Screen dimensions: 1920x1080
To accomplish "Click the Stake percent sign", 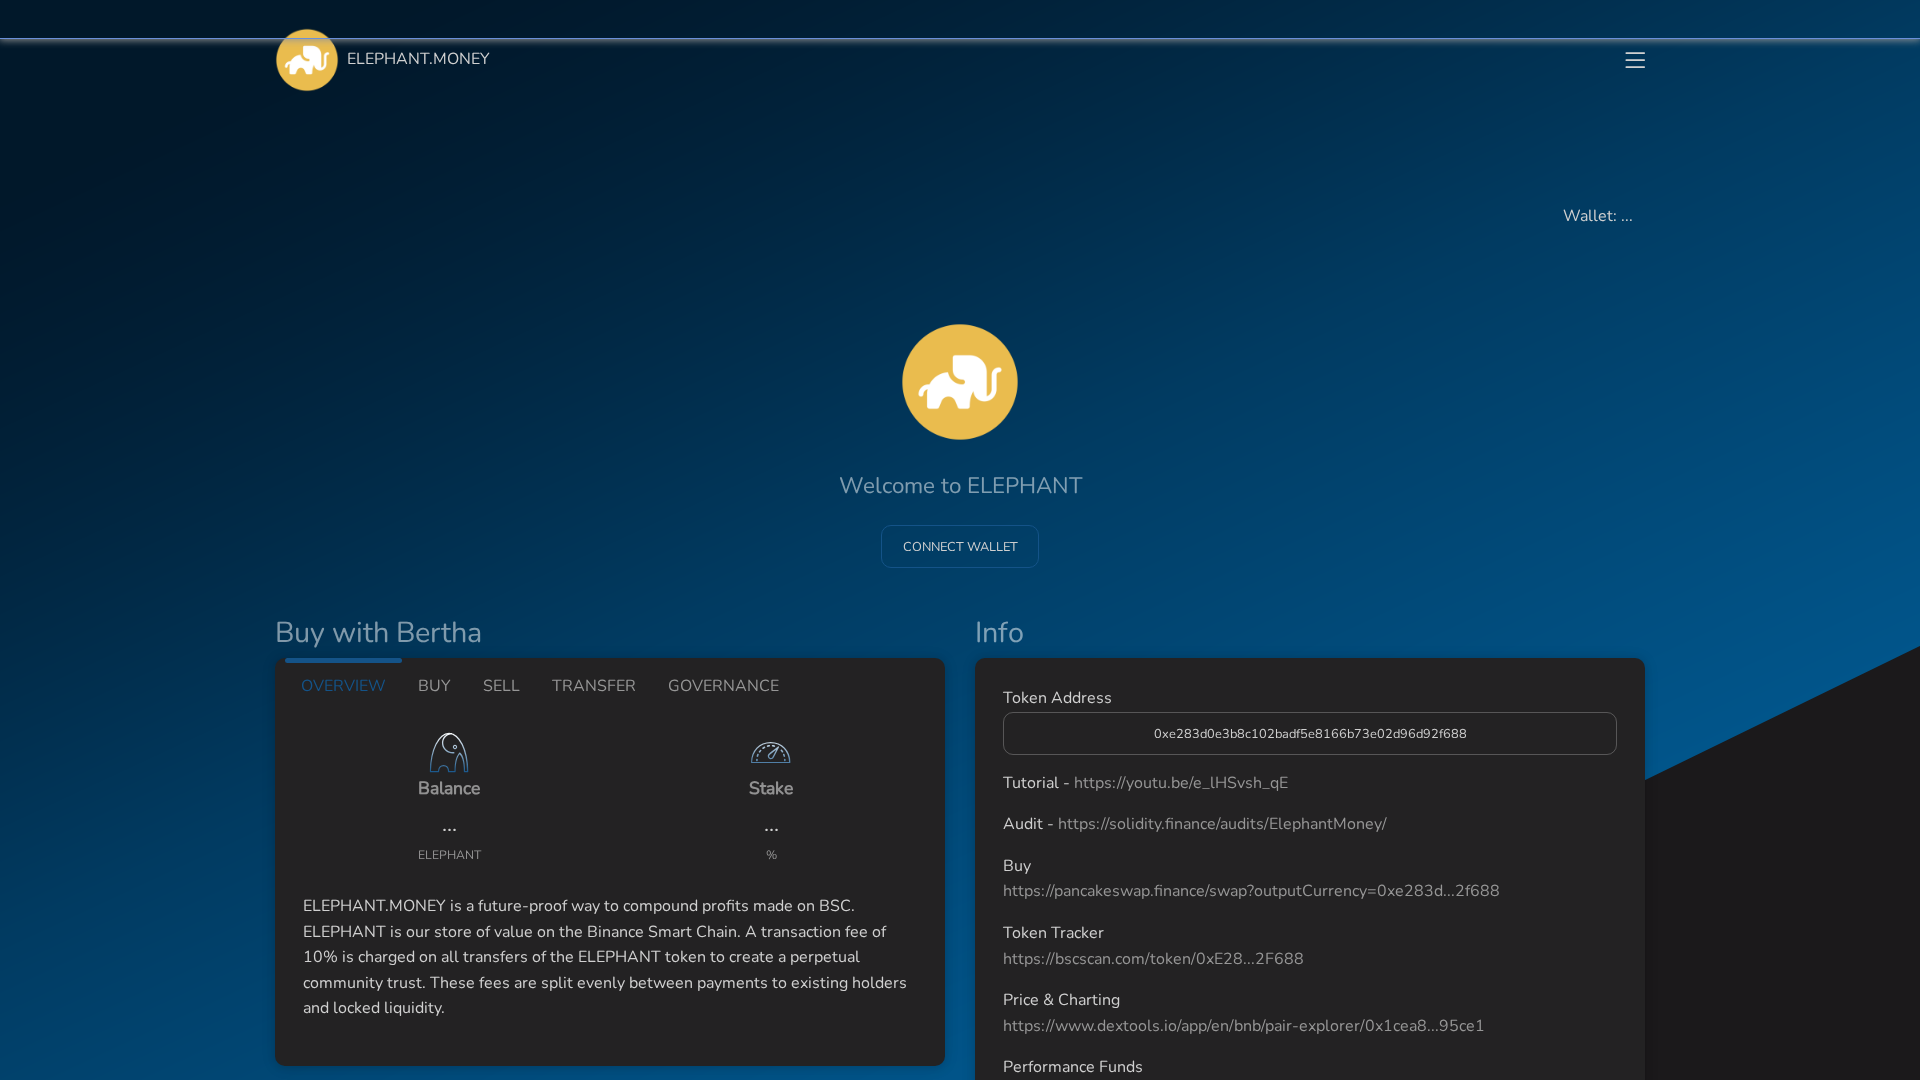I will point(771,855).
